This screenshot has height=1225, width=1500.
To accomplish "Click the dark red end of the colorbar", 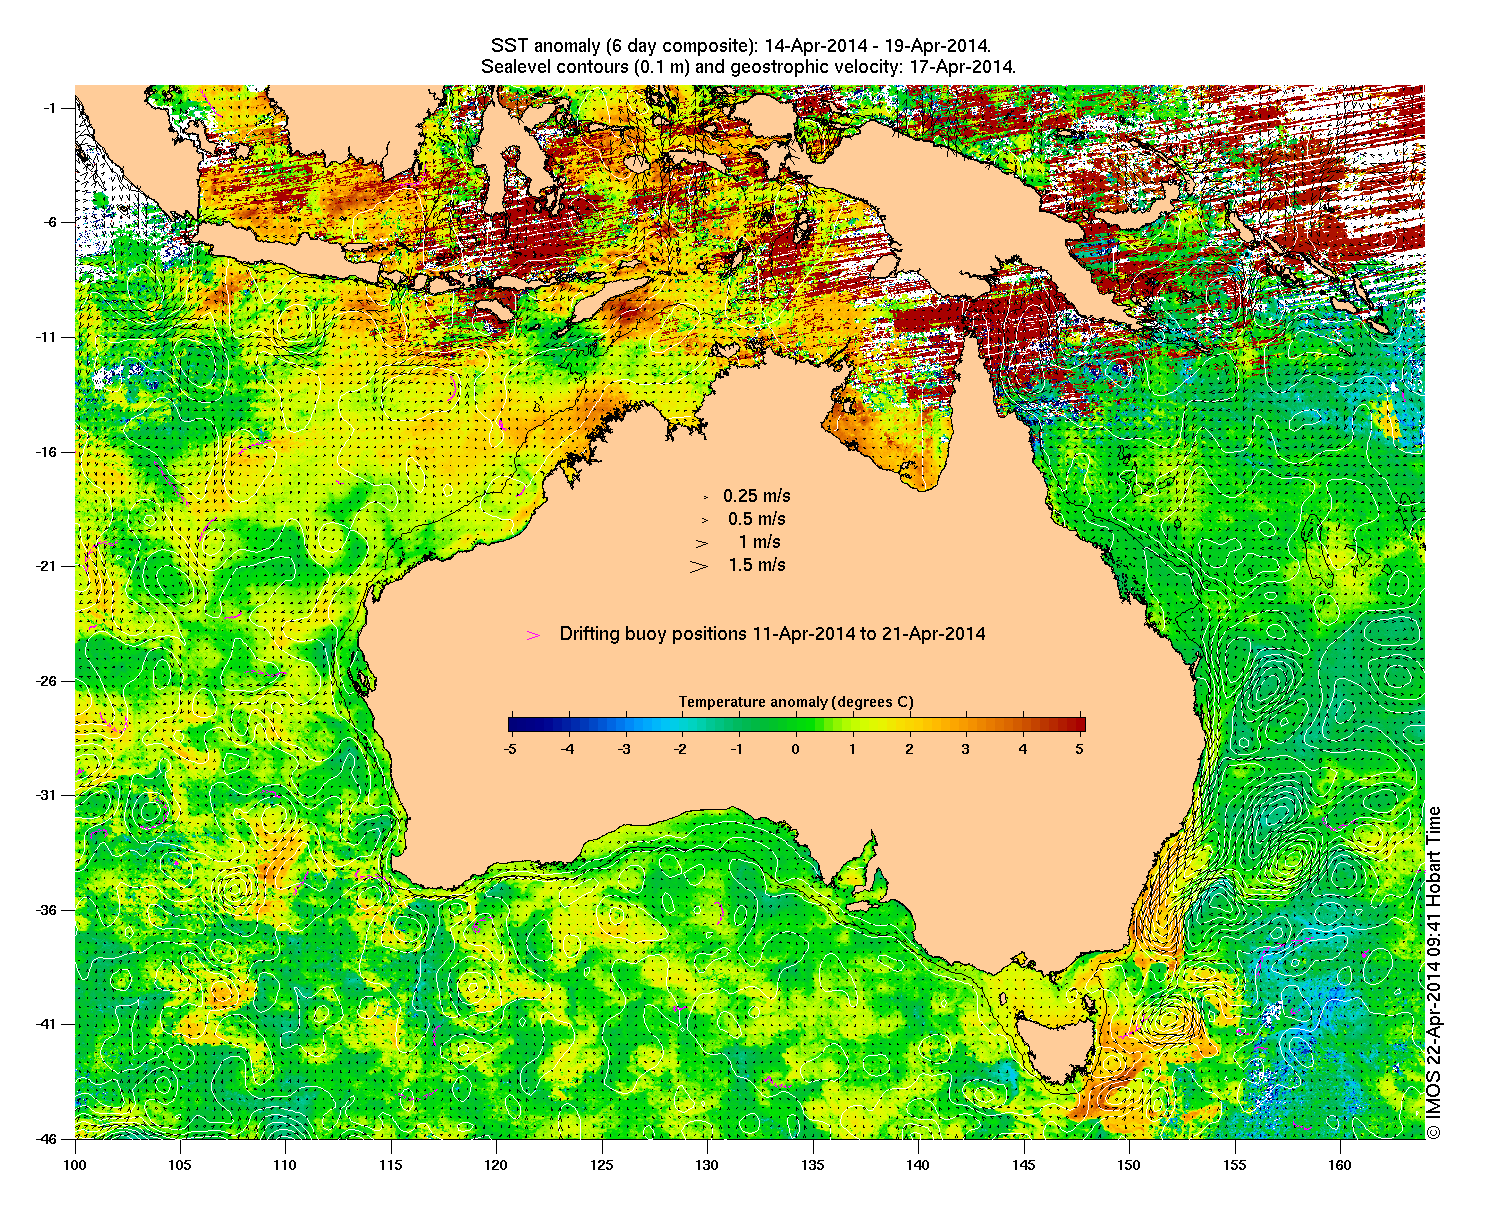I will coord(1079,725).
